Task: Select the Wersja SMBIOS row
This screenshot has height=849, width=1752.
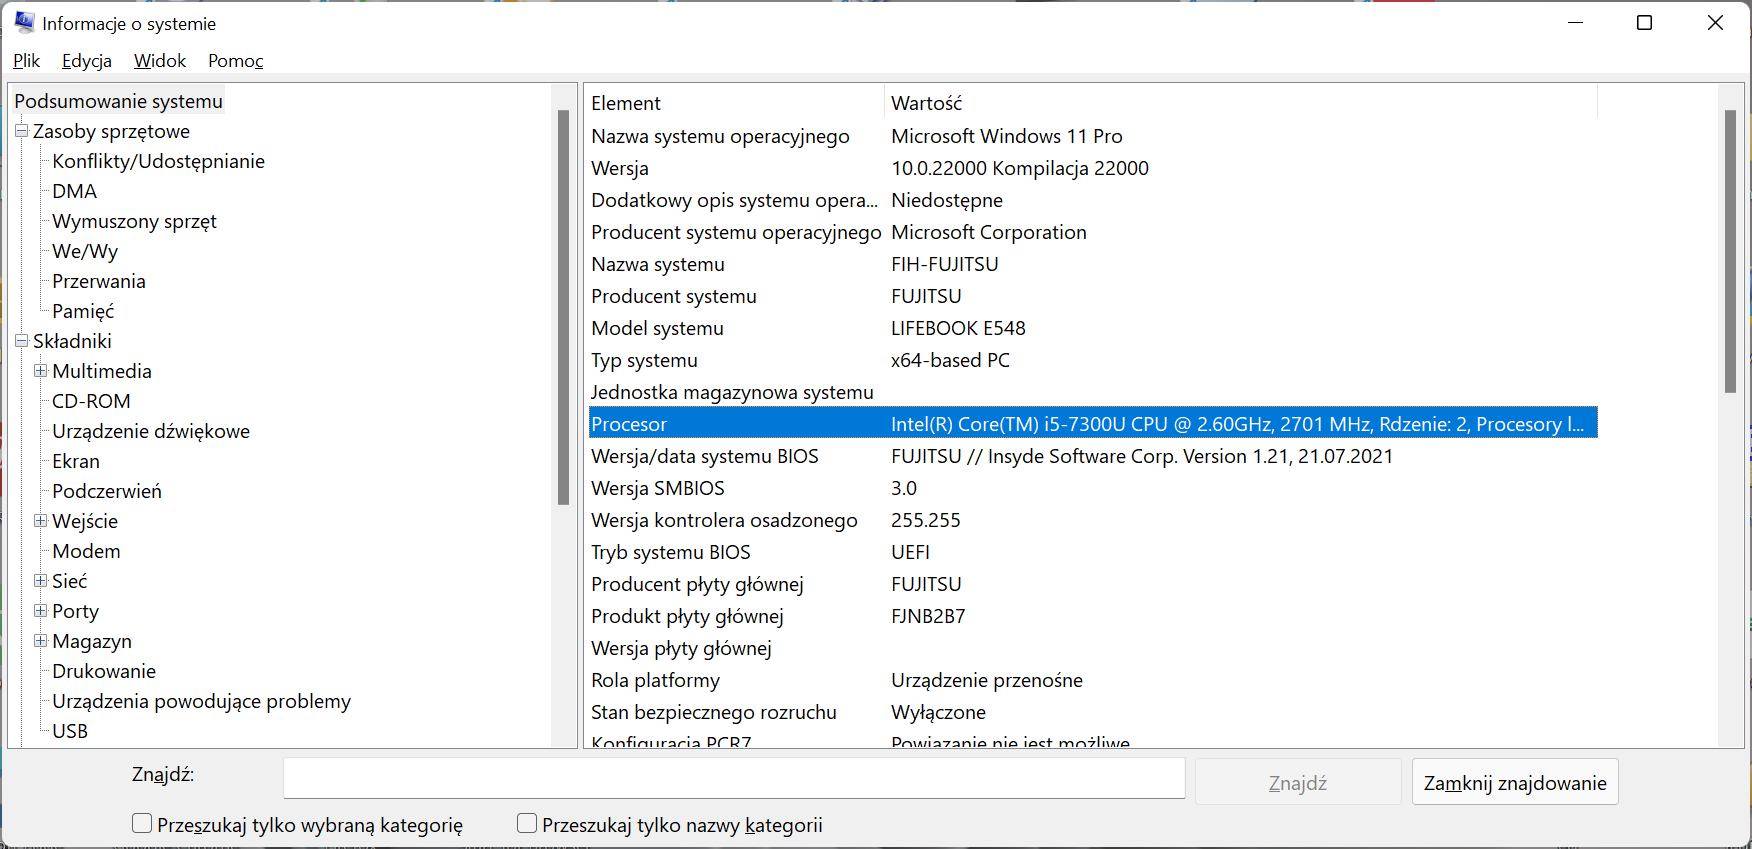Action: tap(1093, 488)
